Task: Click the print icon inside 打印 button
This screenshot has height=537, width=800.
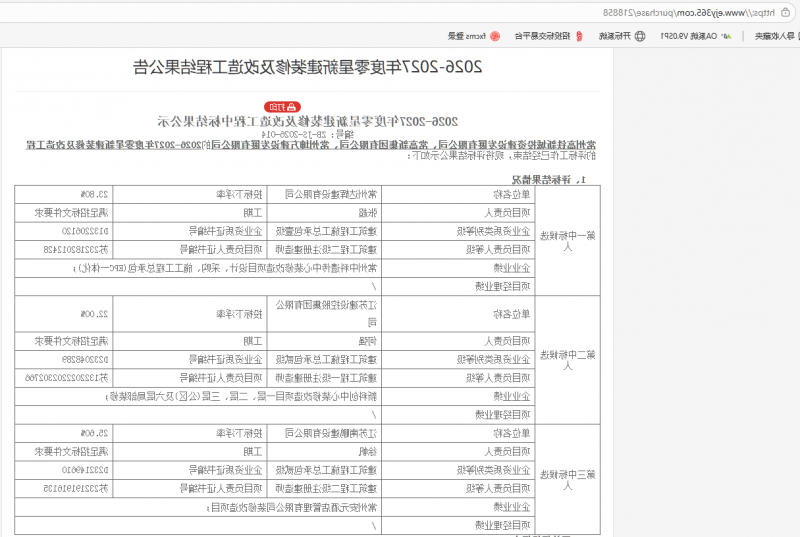Action: coord(291,107)
